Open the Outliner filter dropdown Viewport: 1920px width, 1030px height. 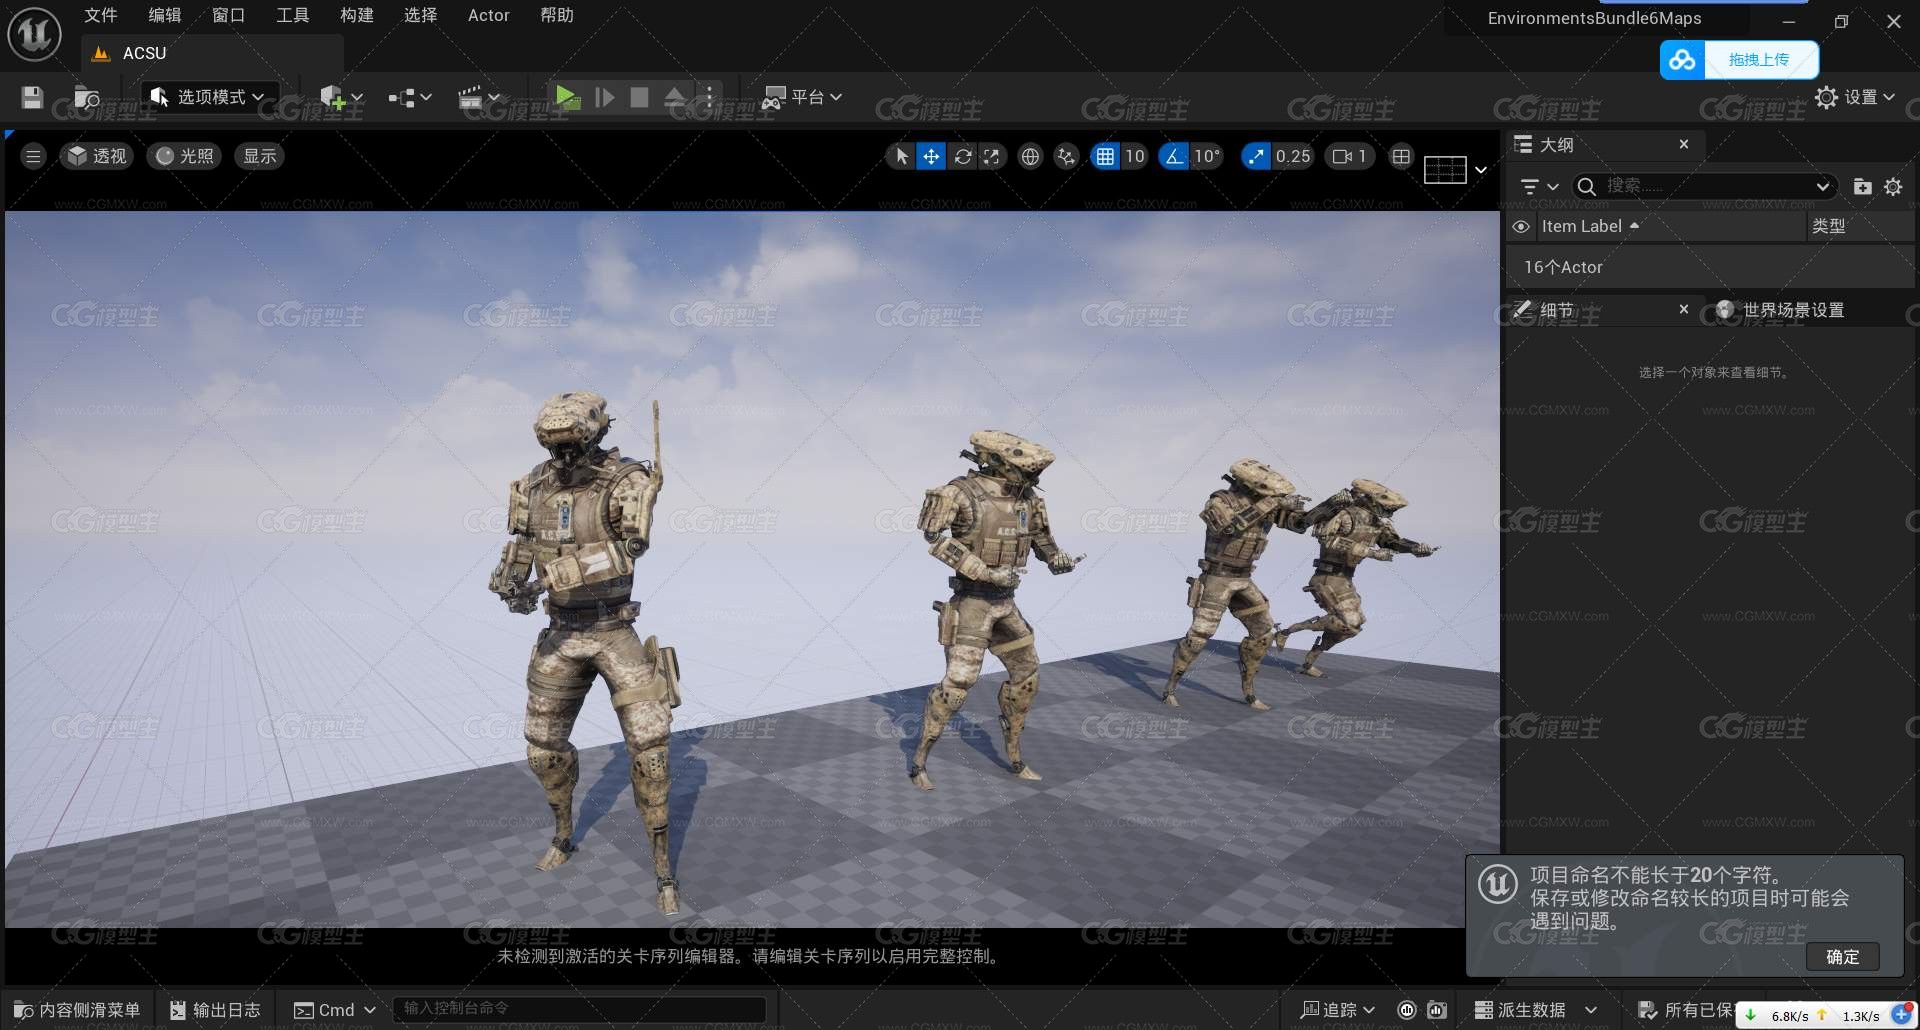tap(1539, 186)
